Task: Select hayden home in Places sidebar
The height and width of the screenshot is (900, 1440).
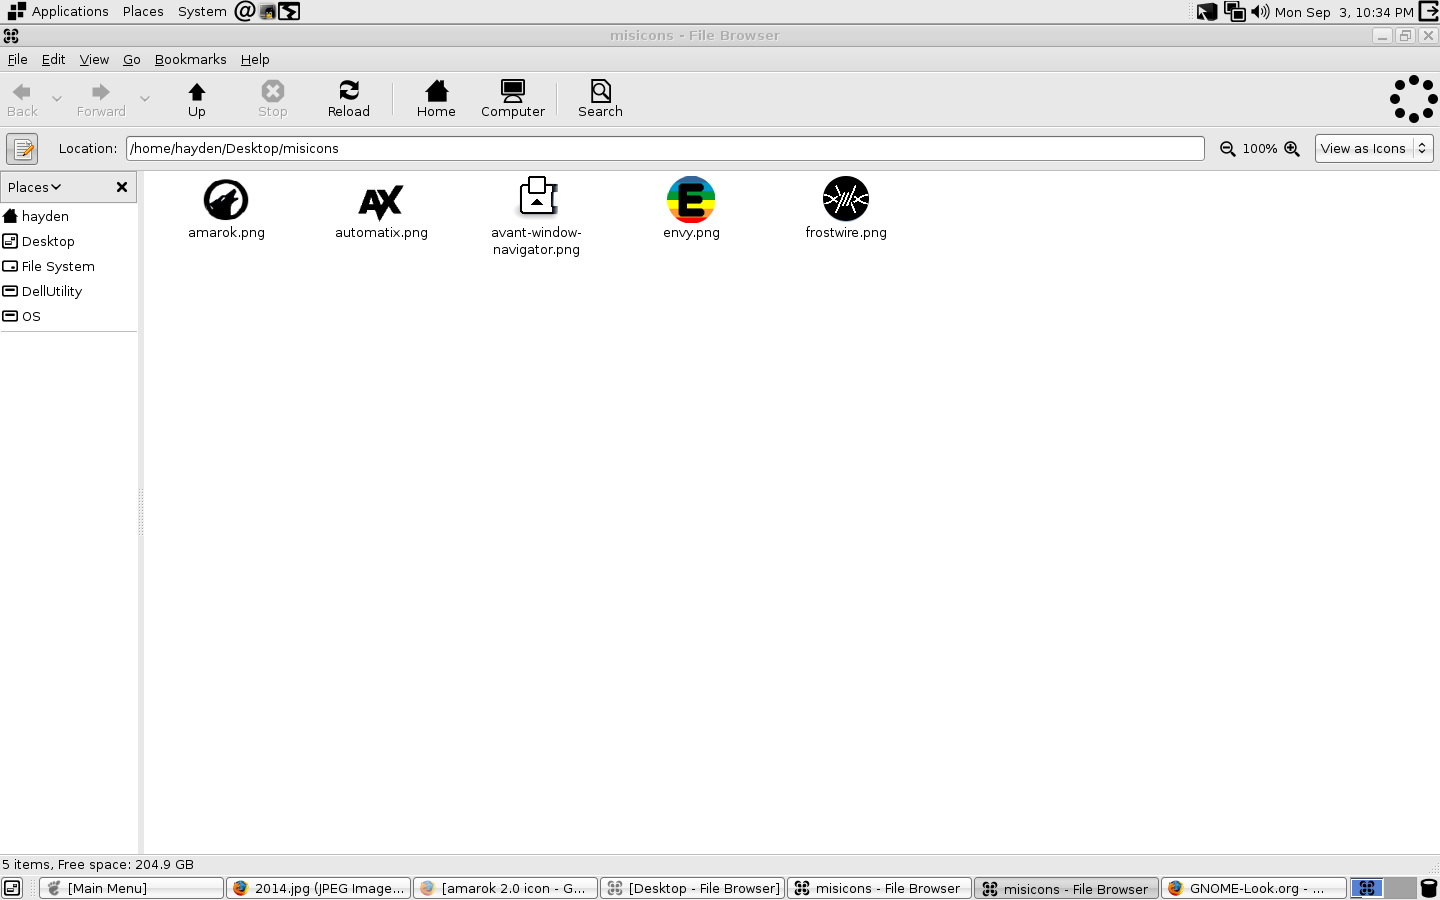Action: pyautogui.click(x=68, y=216)
